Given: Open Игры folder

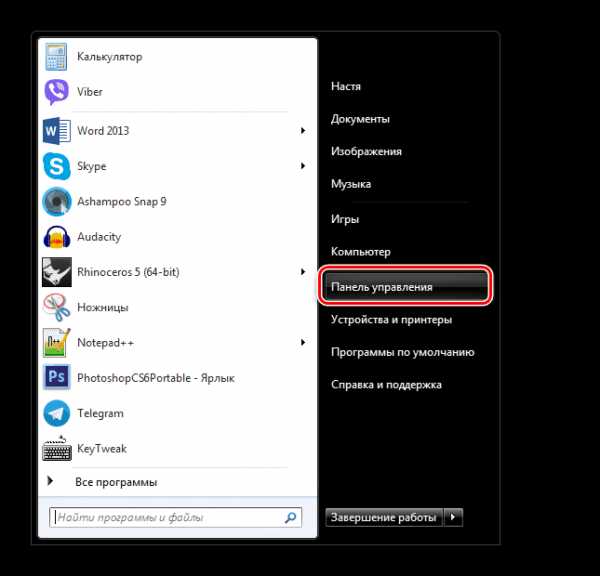Looking at the screenshot, I should 345,219.
